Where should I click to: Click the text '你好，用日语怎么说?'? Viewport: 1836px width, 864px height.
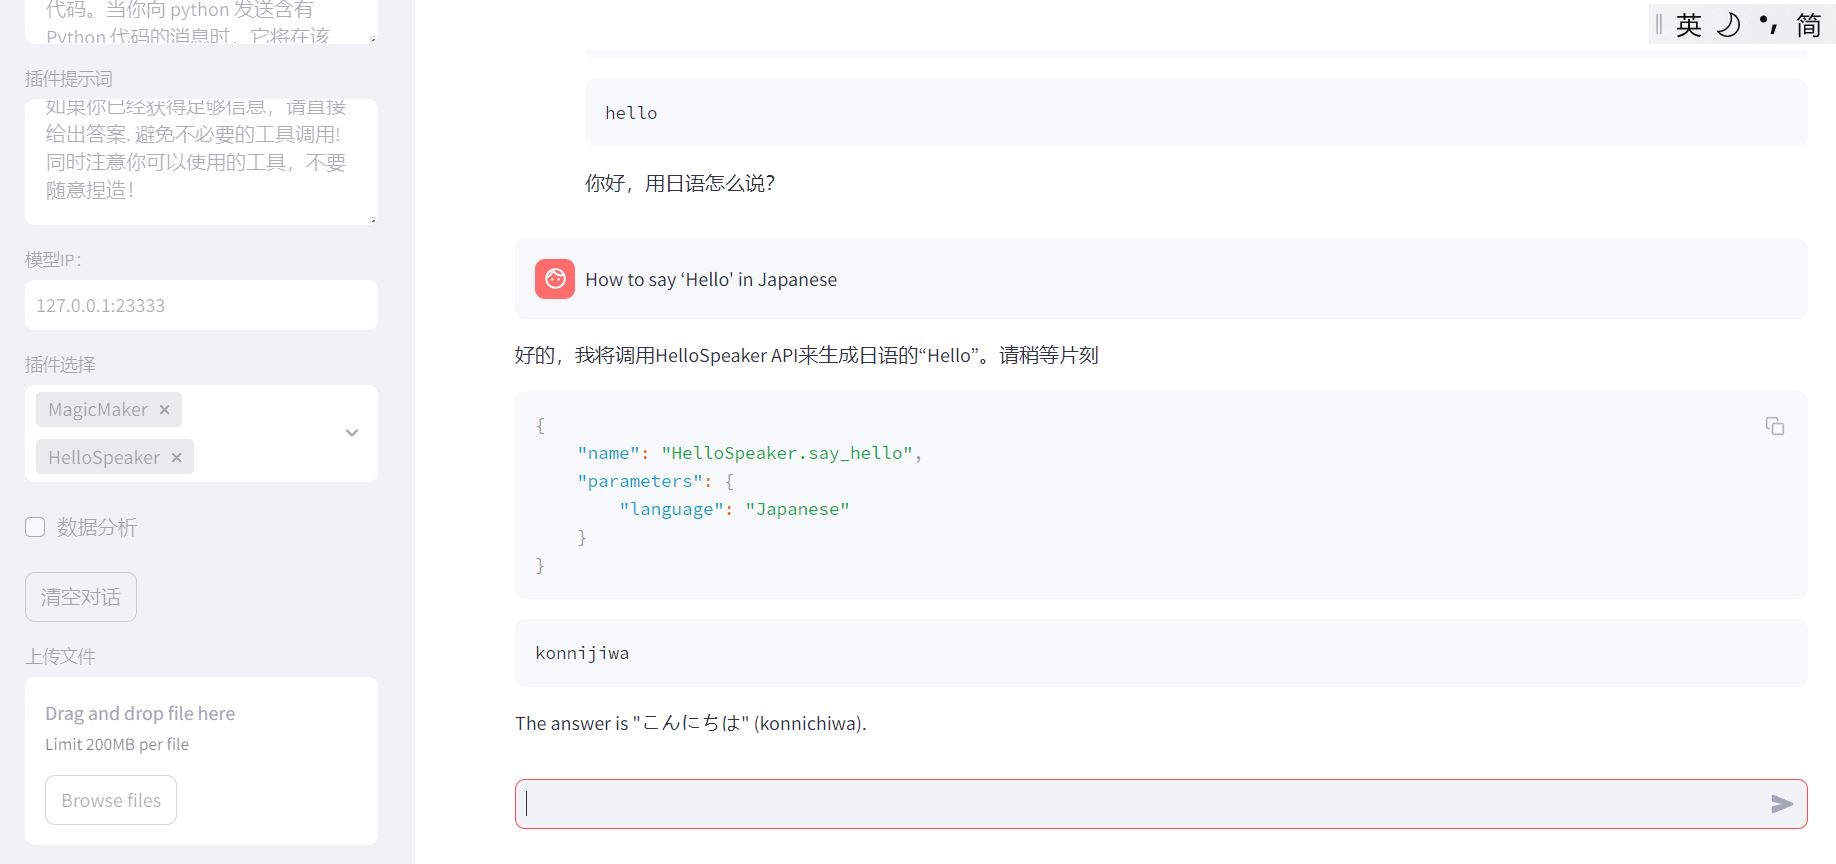pos(680,183)
